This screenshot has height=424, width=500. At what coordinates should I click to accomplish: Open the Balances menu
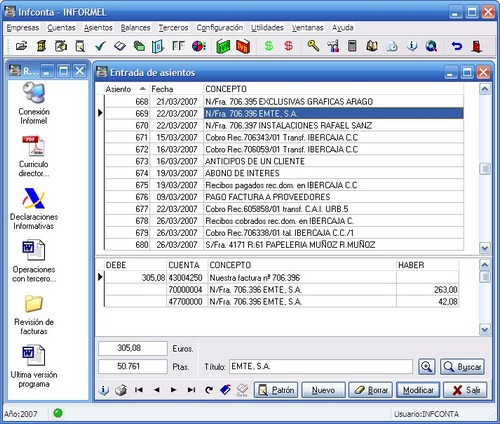click(x=135, y=28)
